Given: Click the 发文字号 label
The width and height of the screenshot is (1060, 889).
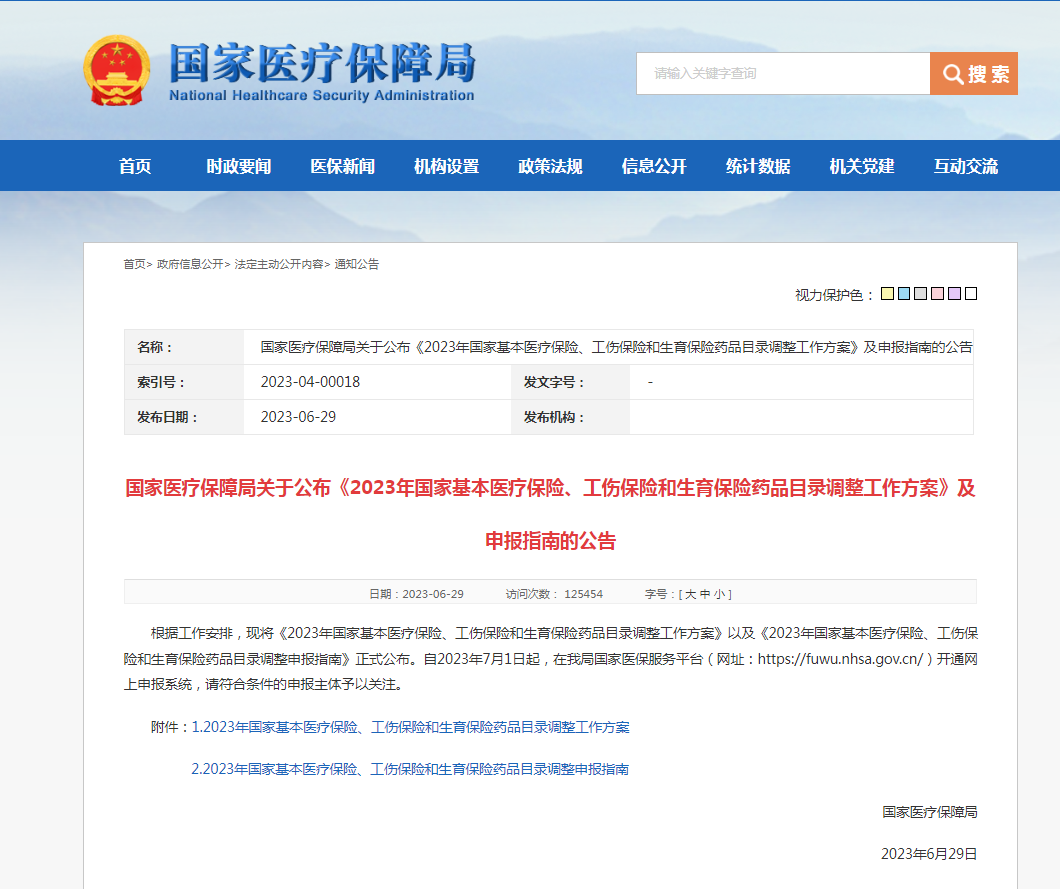Looking at the screenshot, I should pyautogui.click(x=554, y=382).
